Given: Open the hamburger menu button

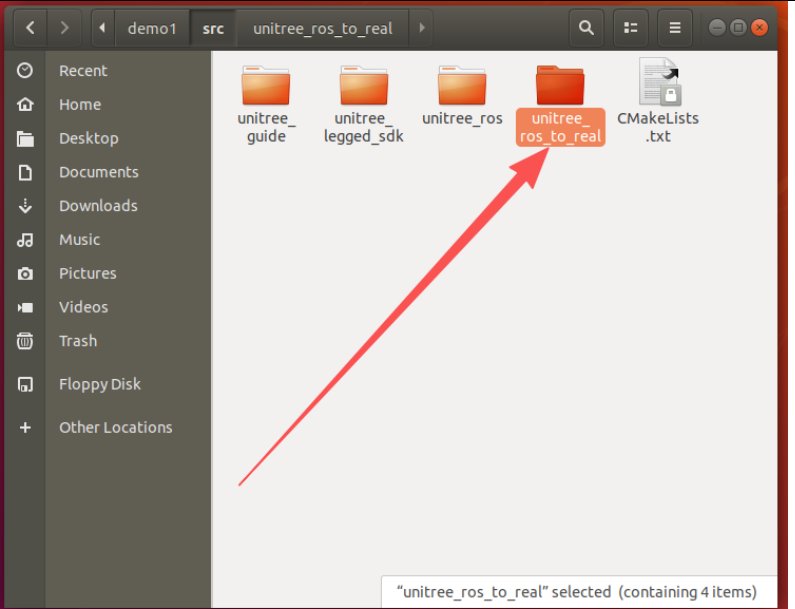Looking at the screenshot, I should (x=675, y=28).
